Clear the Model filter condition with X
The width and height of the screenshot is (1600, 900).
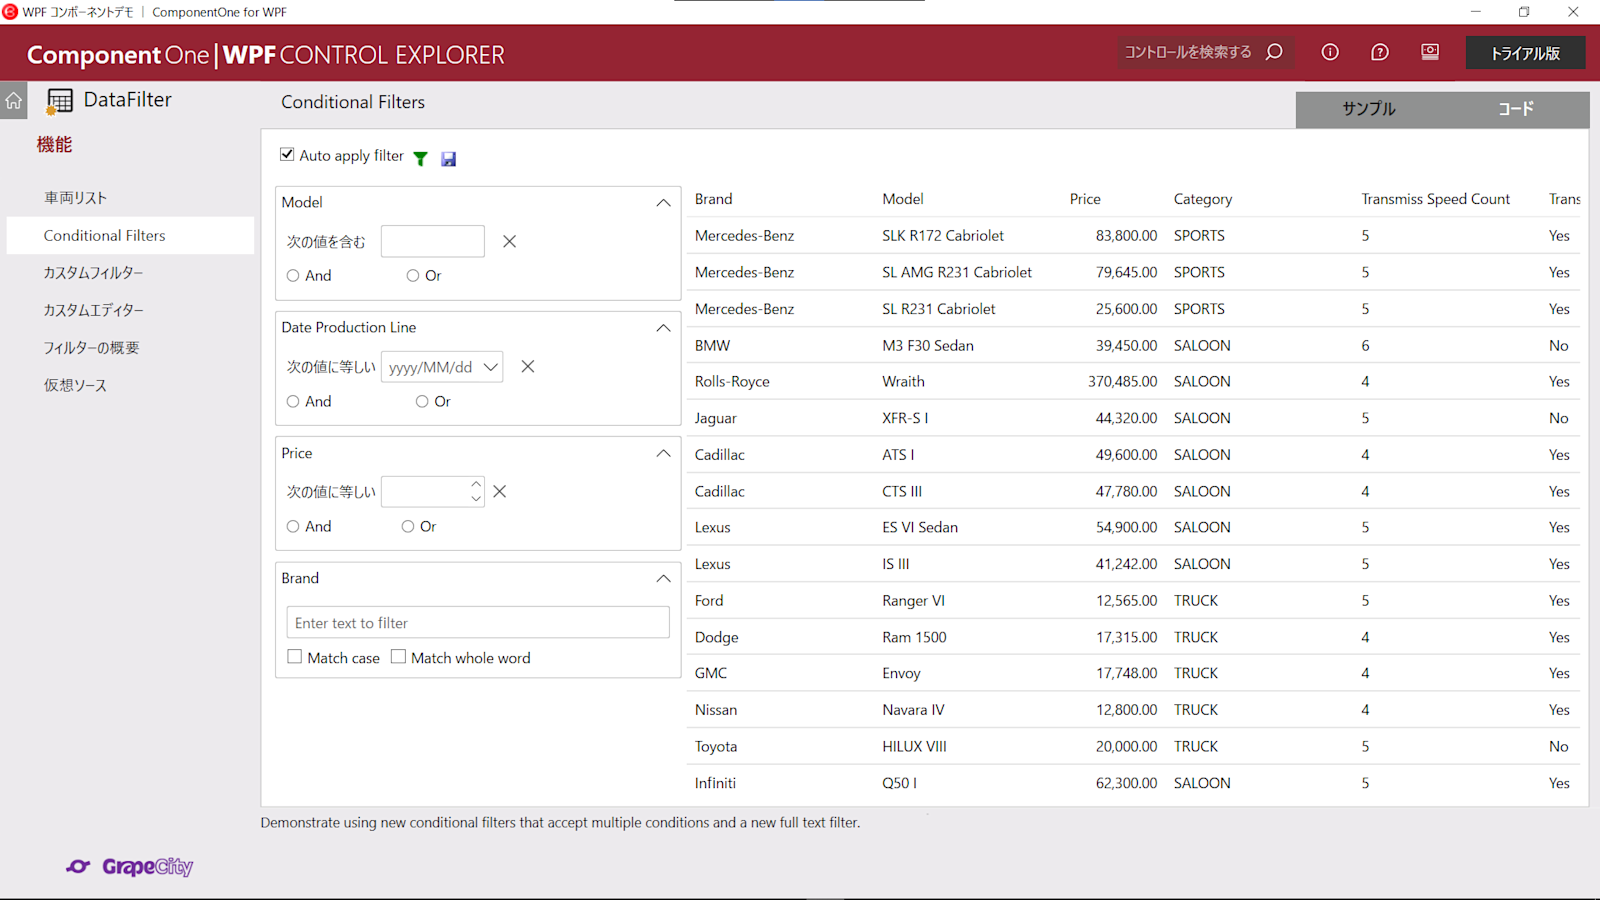click(509, 241)
